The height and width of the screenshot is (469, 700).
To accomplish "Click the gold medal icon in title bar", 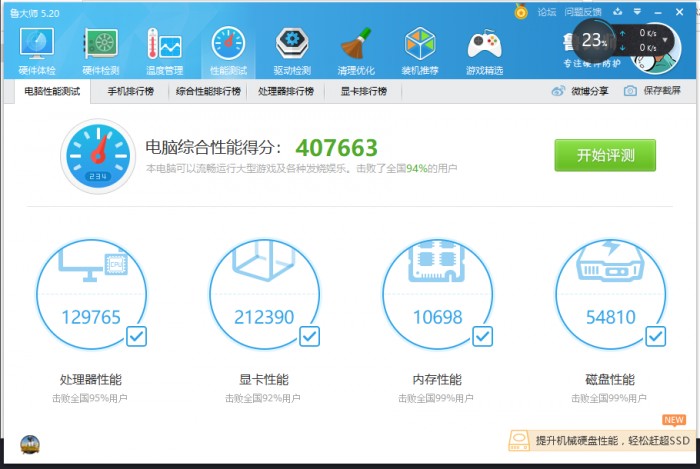I will pyautogui.click(x=521, y=12).
